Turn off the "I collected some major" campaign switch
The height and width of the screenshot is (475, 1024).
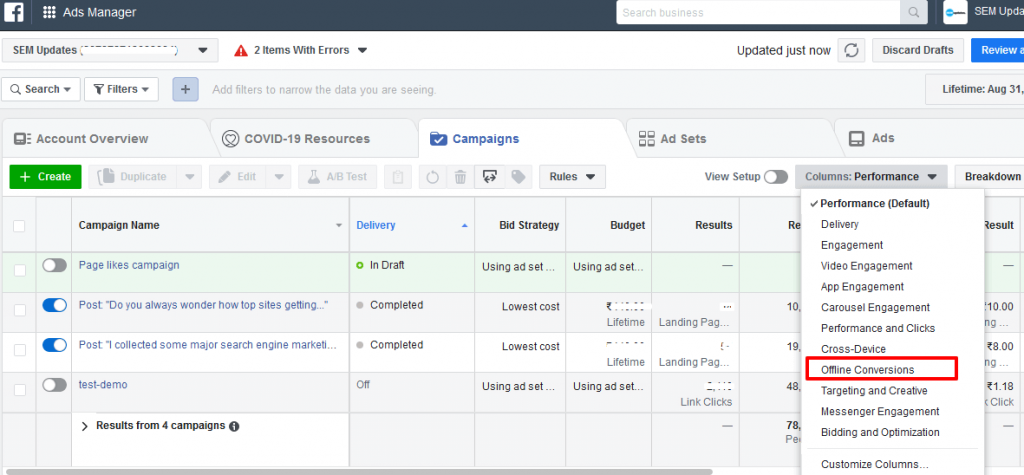tap(55, 345)
